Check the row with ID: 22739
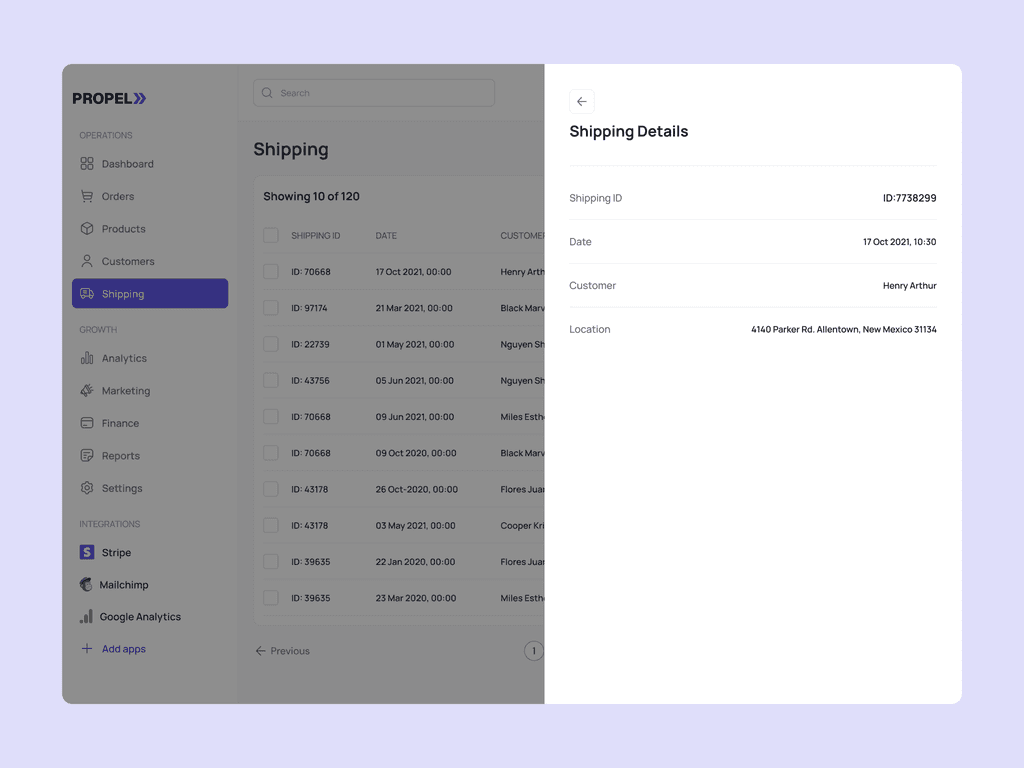 click(271, 344)
